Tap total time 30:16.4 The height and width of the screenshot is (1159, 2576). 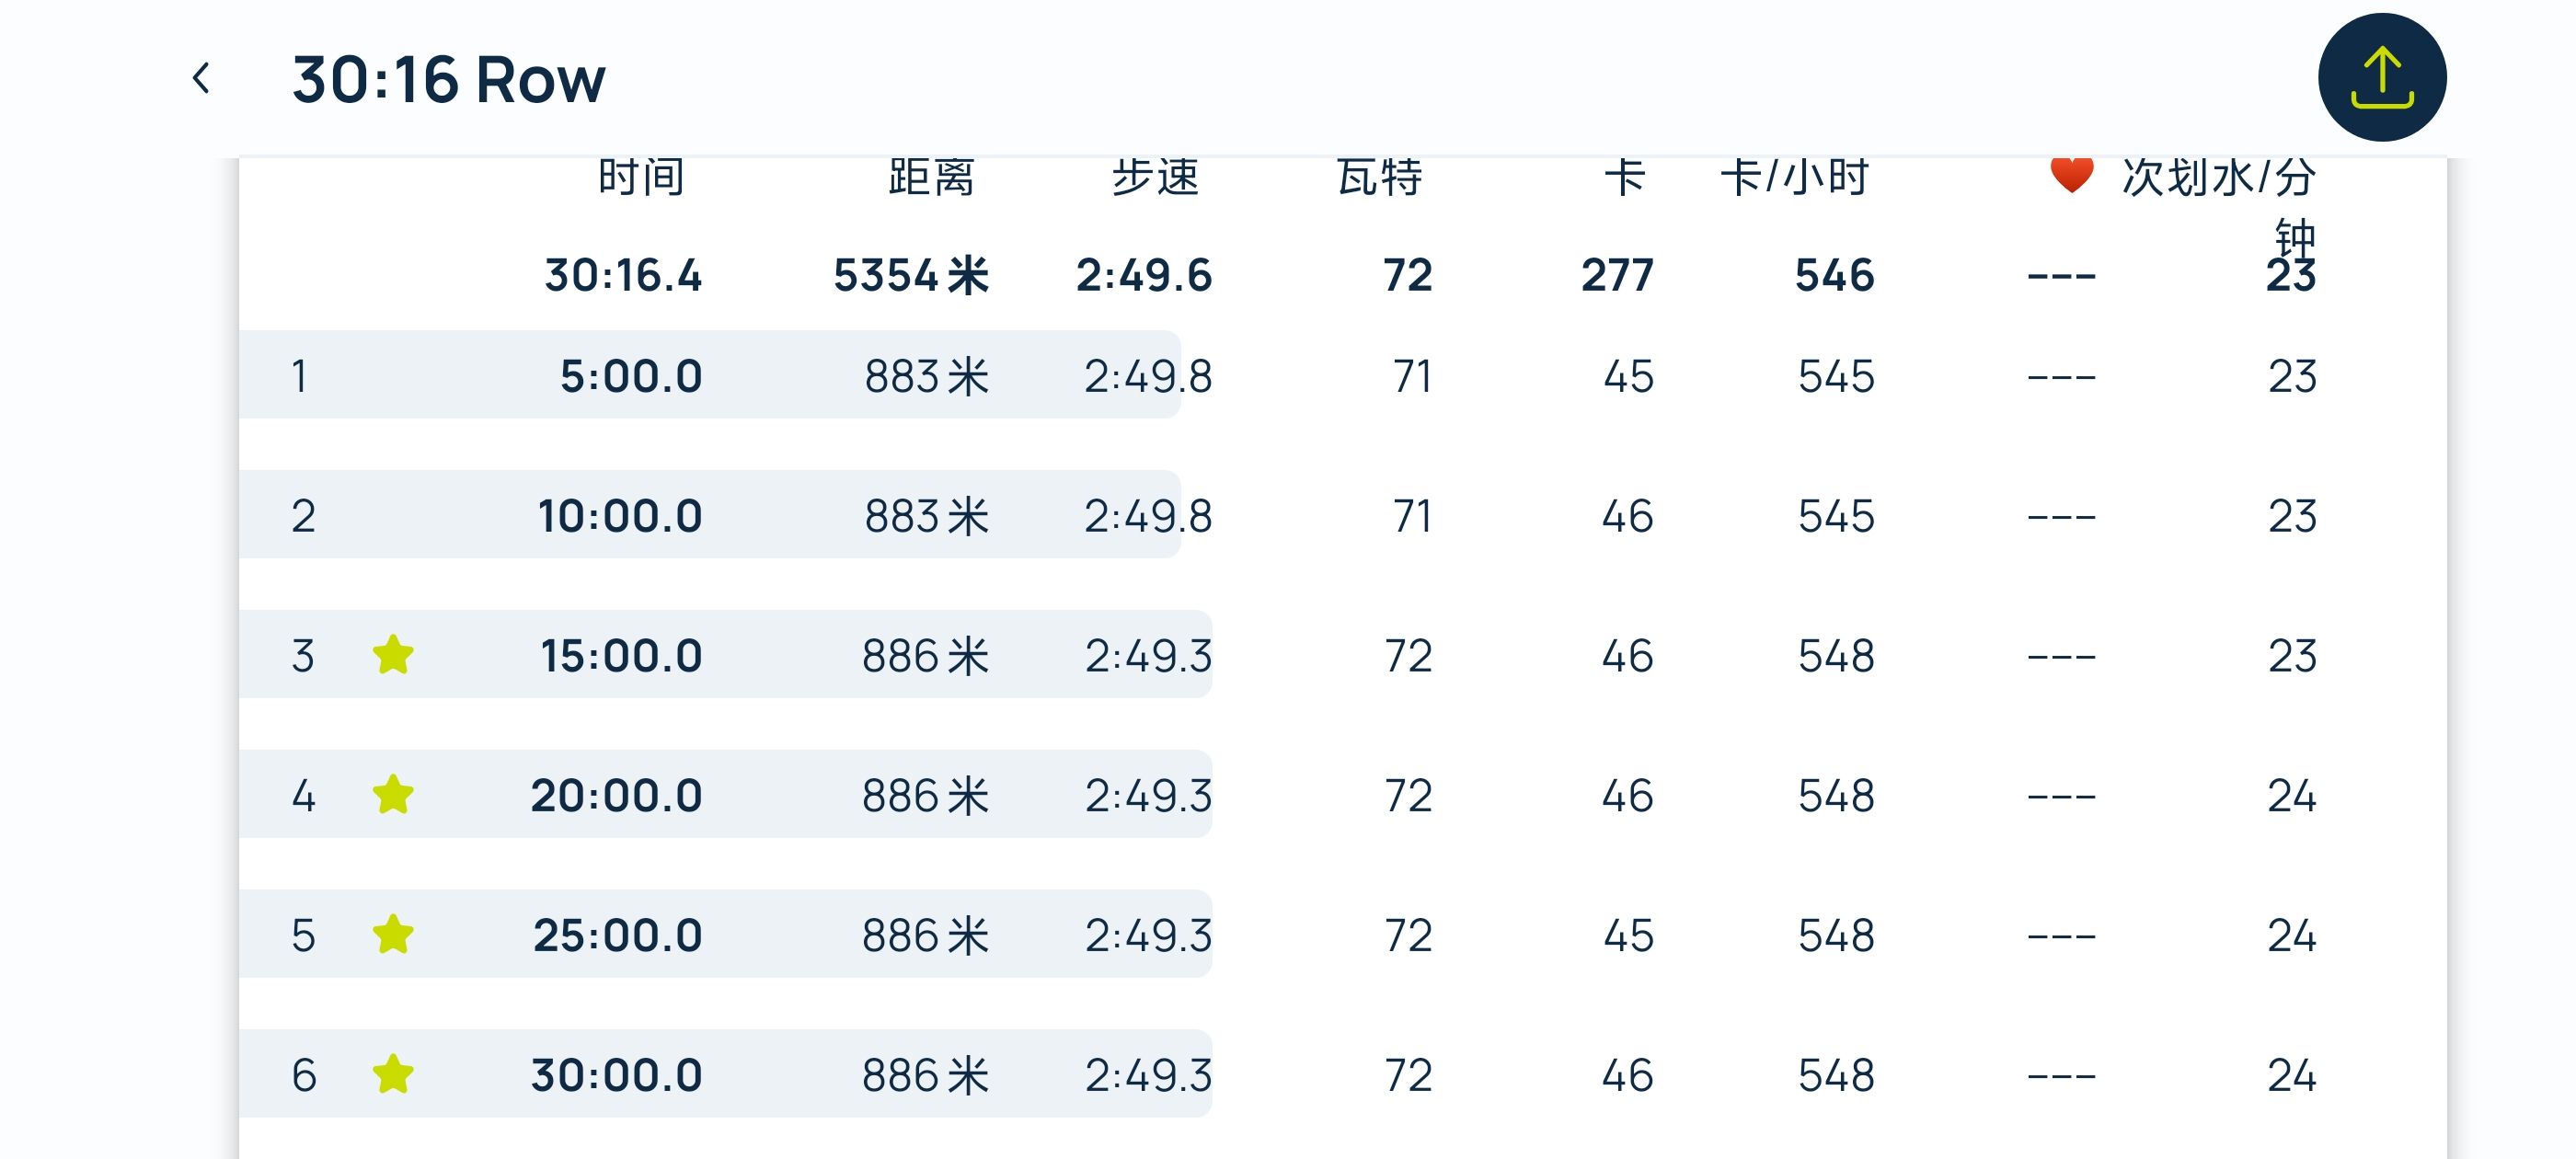click(x=623, y=275)
